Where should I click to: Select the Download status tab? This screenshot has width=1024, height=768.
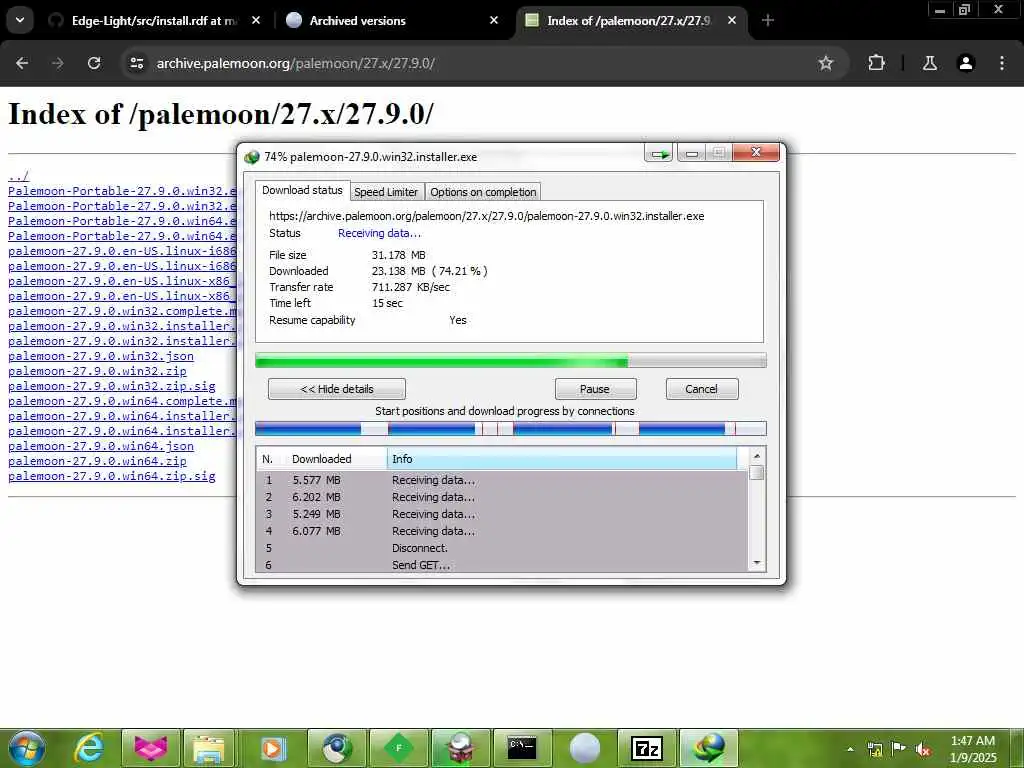click(x=302, y=190)
